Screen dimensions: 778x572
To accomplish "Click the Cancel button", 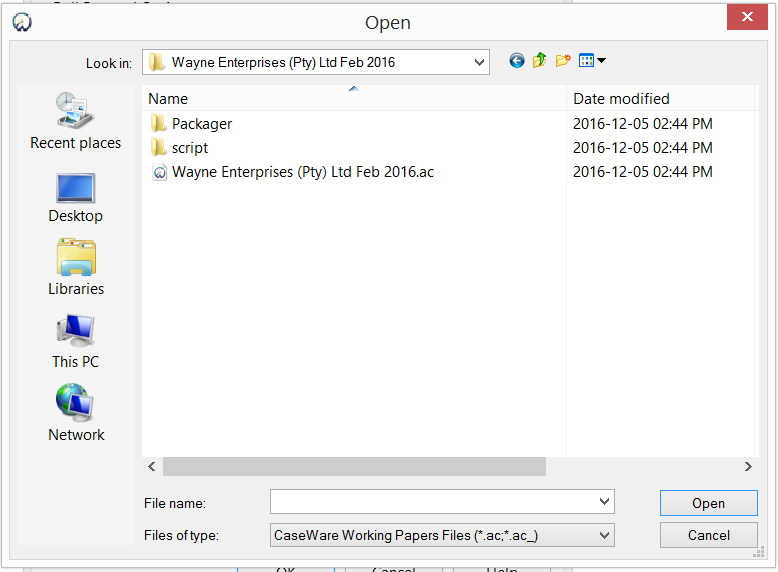I will 709,535.
